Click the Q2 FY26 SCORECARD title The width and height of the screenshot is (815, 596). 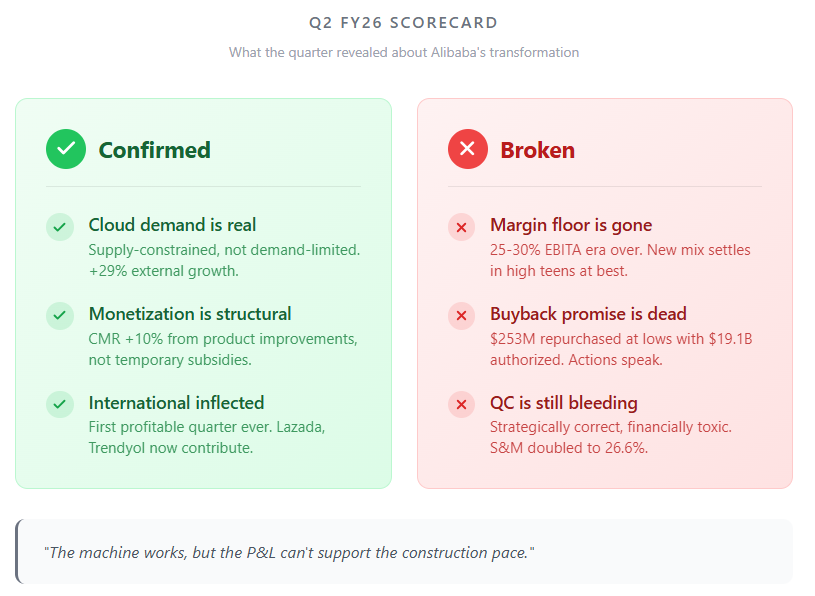(x=404, y=23)
